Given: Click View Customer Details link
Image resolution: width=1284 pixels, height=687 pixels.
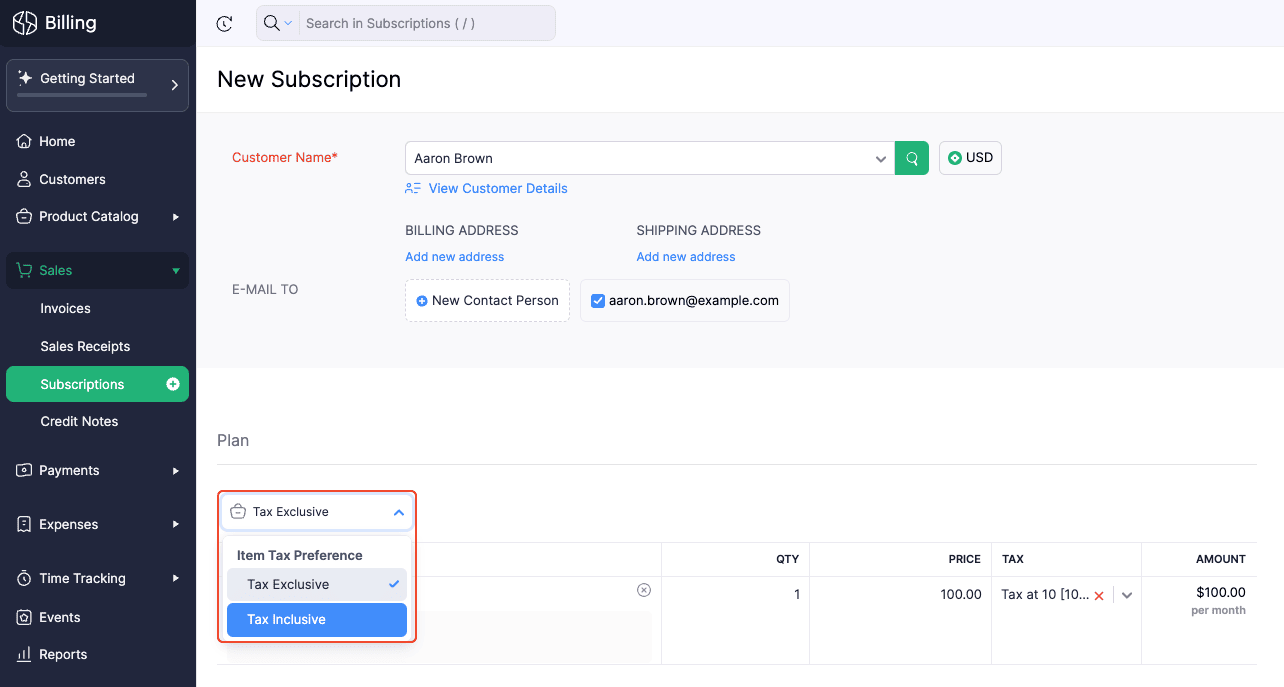Looking at the screenshot, I should (x=497, y=188).
